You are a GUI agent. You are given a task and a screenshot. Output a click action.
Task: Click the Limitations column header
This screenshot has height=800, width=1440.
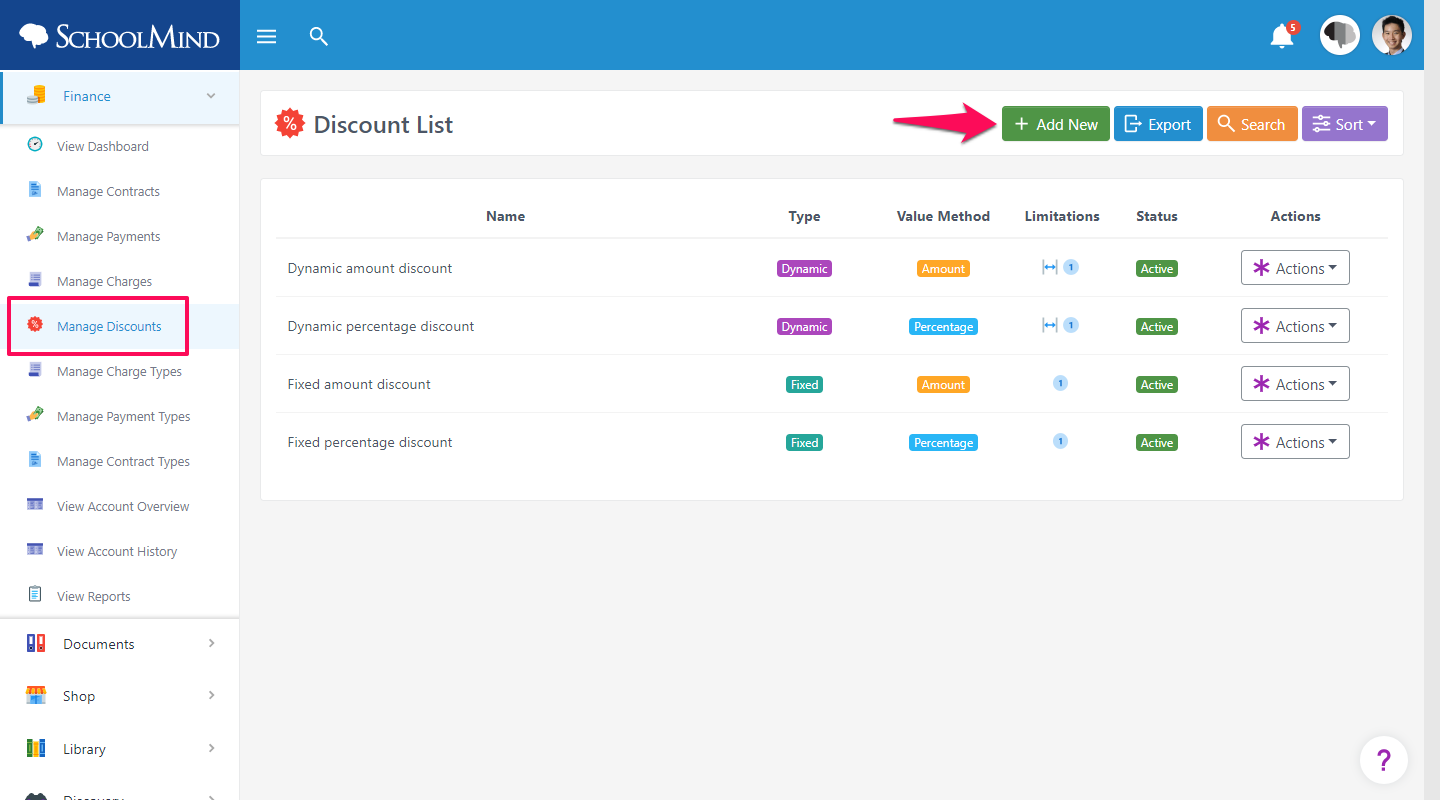[1062, 216]
